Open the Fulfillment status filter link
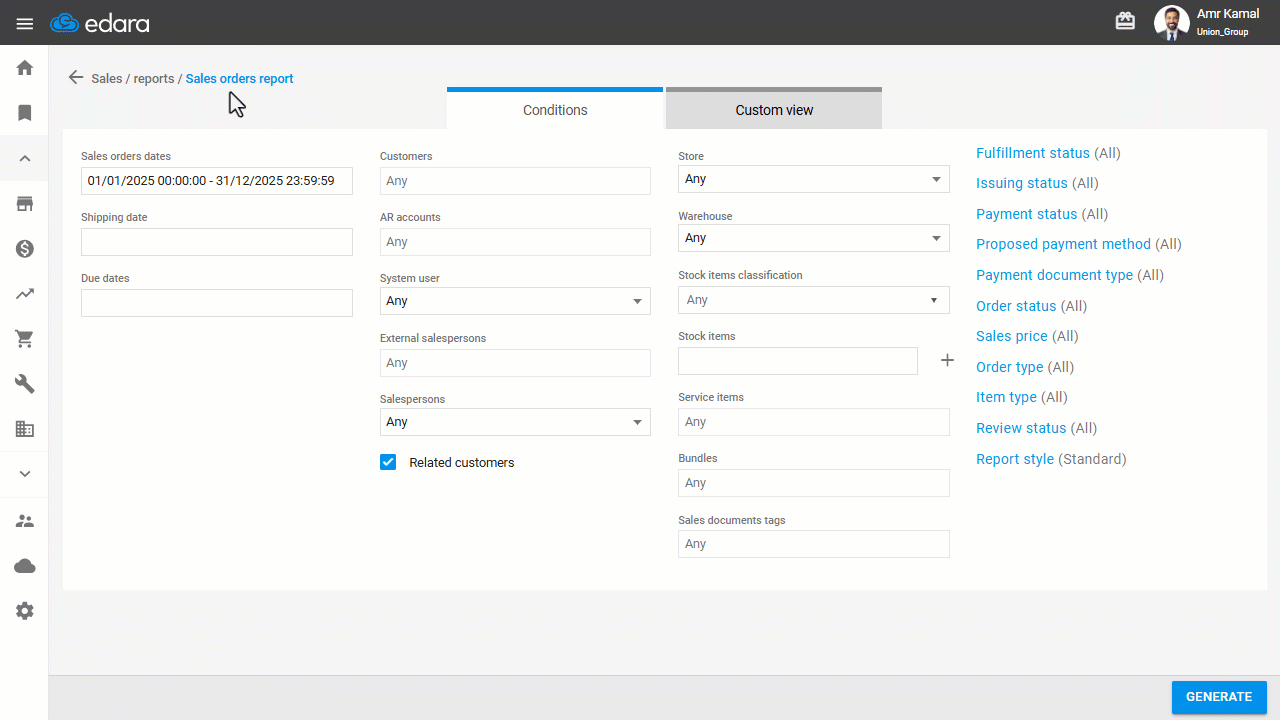Screen dimensions: 1280x720 click(1033, 153)
